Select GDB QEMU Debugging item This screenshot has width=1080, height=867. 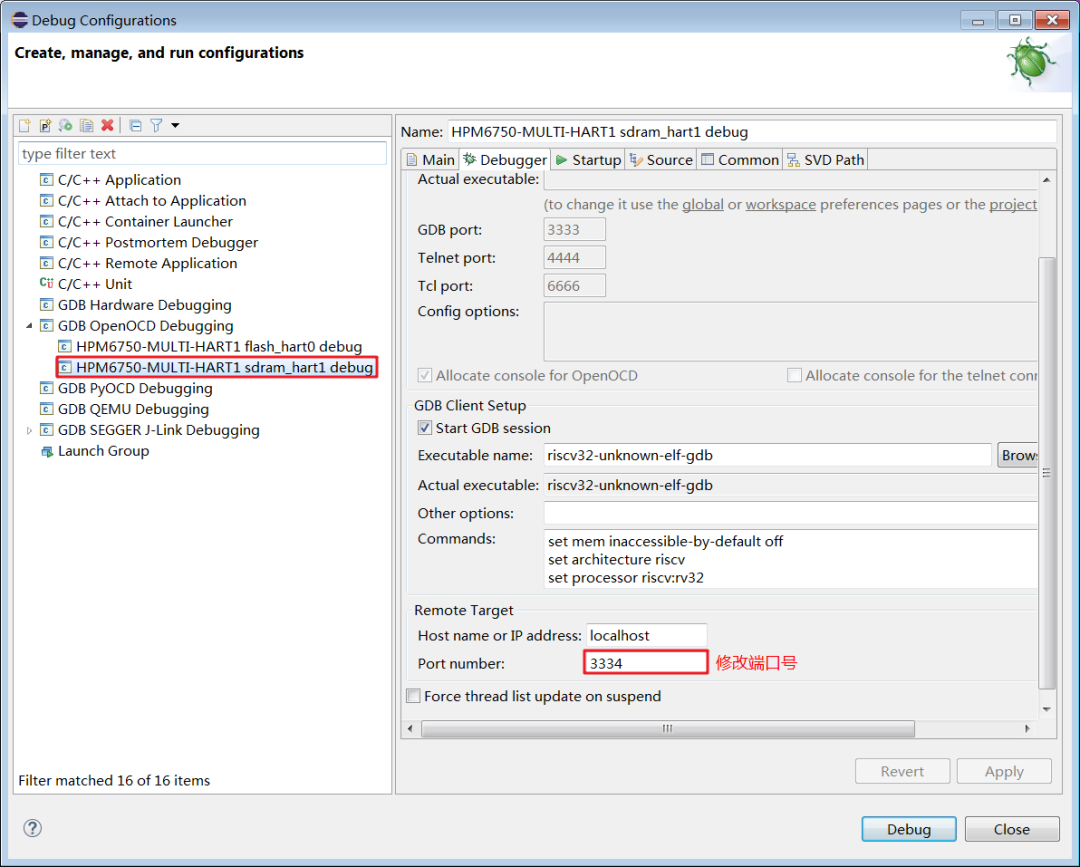tap(132, 409)
